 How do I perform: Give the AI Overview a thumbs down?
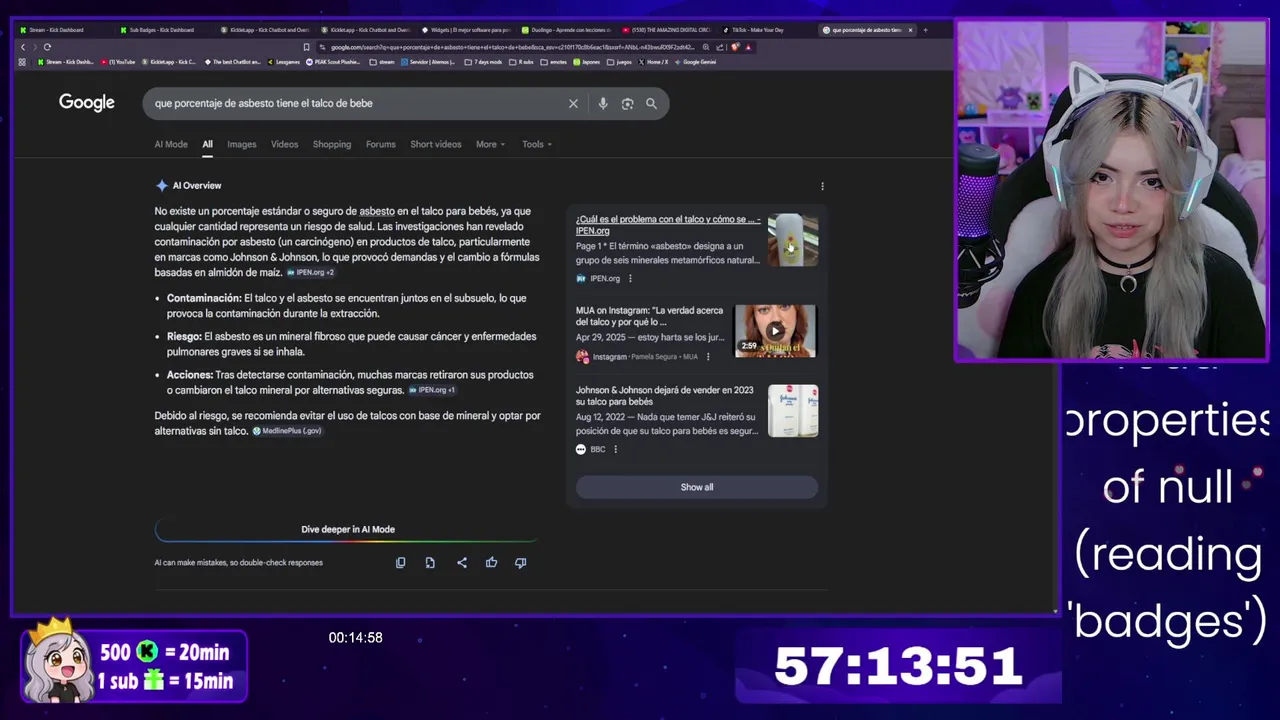click(520, 563)
